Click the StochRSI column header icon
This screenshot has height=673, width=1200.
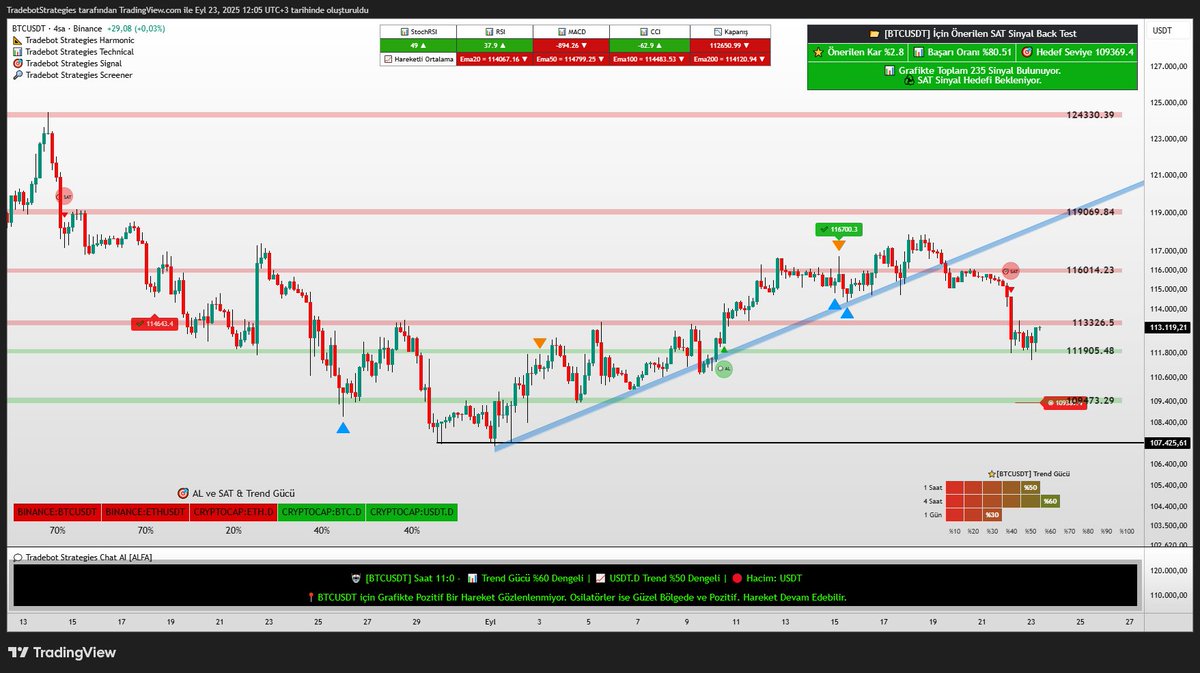[404, 32]
